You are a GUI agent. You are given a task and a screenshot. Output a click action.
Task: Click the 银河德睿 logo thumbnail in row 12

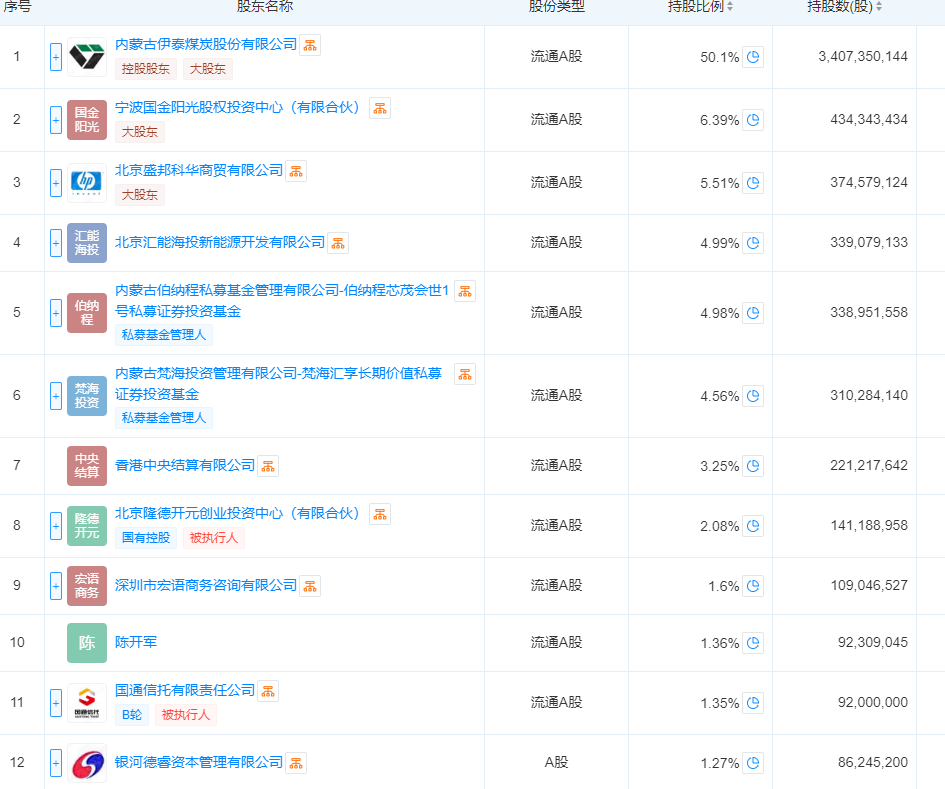pyautogui.click(x=87, y=763)
